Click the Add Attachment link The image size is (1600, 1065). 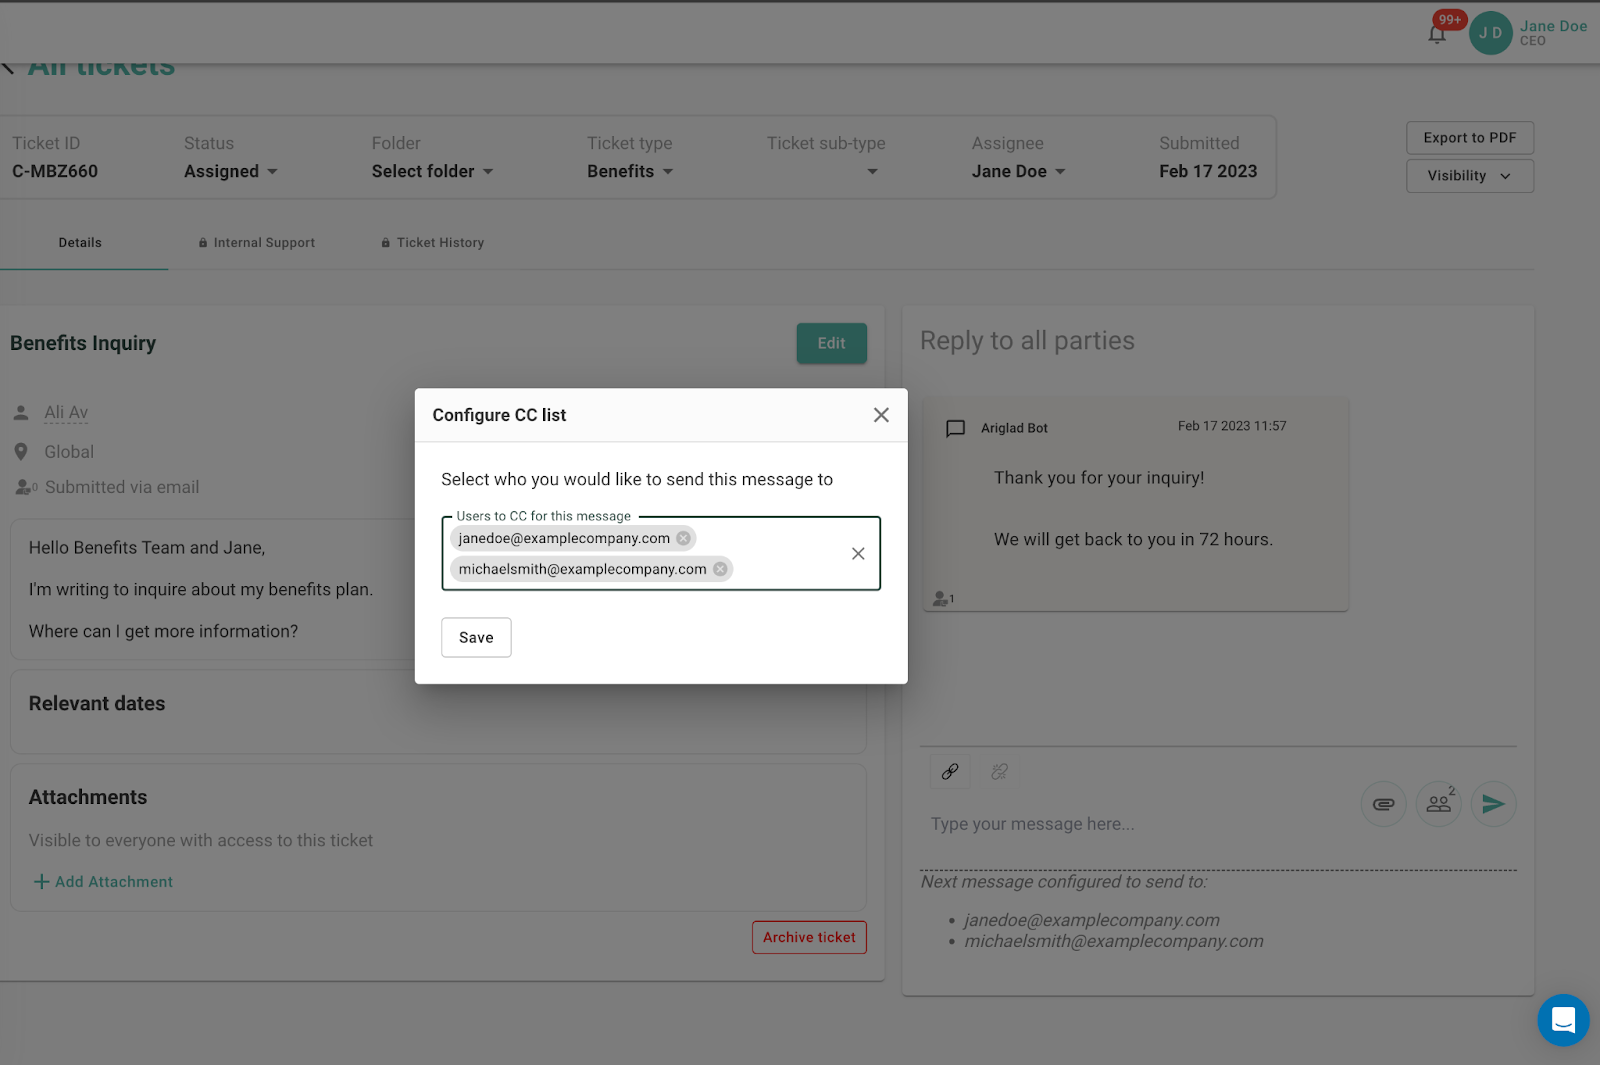click(x=104, y=882)
